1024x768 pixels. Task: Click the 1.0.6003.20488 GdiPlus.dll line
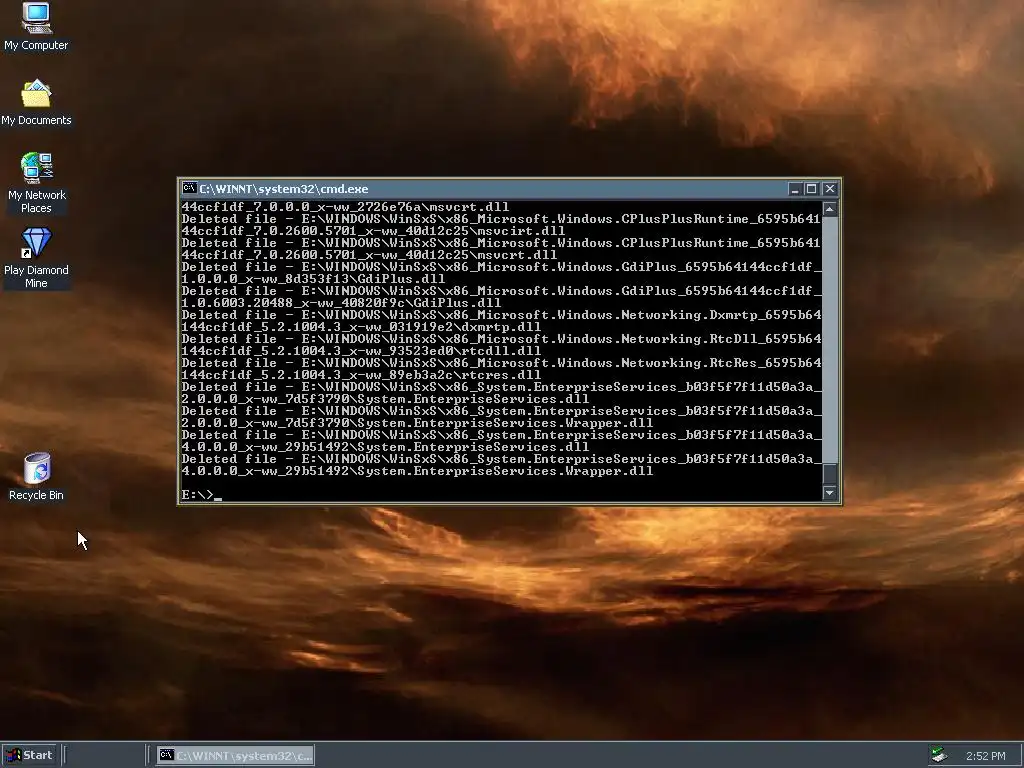point(341,302)
